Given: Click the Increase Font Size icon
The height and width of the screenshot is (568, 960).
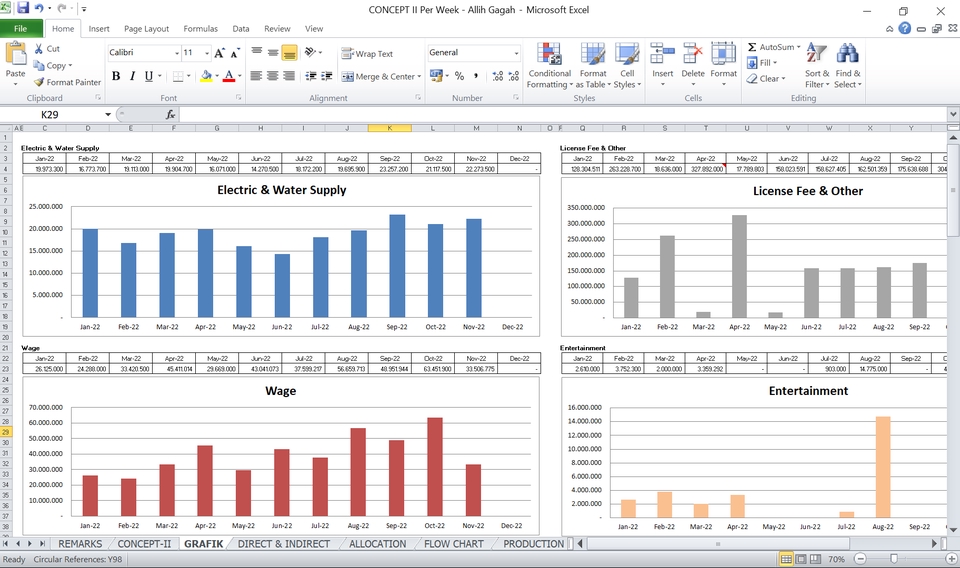Looking at the screenshot, I should tap(219, 53).
